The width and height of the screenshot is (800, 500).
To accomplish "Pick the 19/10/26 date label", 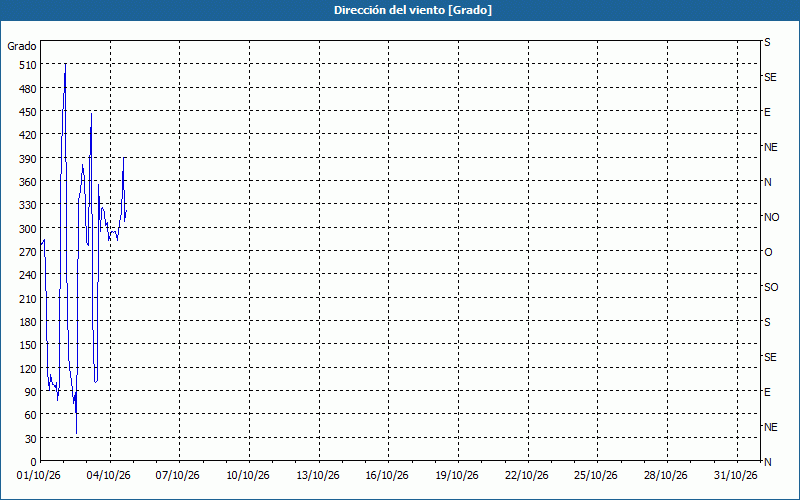I will tap(457, 476).
